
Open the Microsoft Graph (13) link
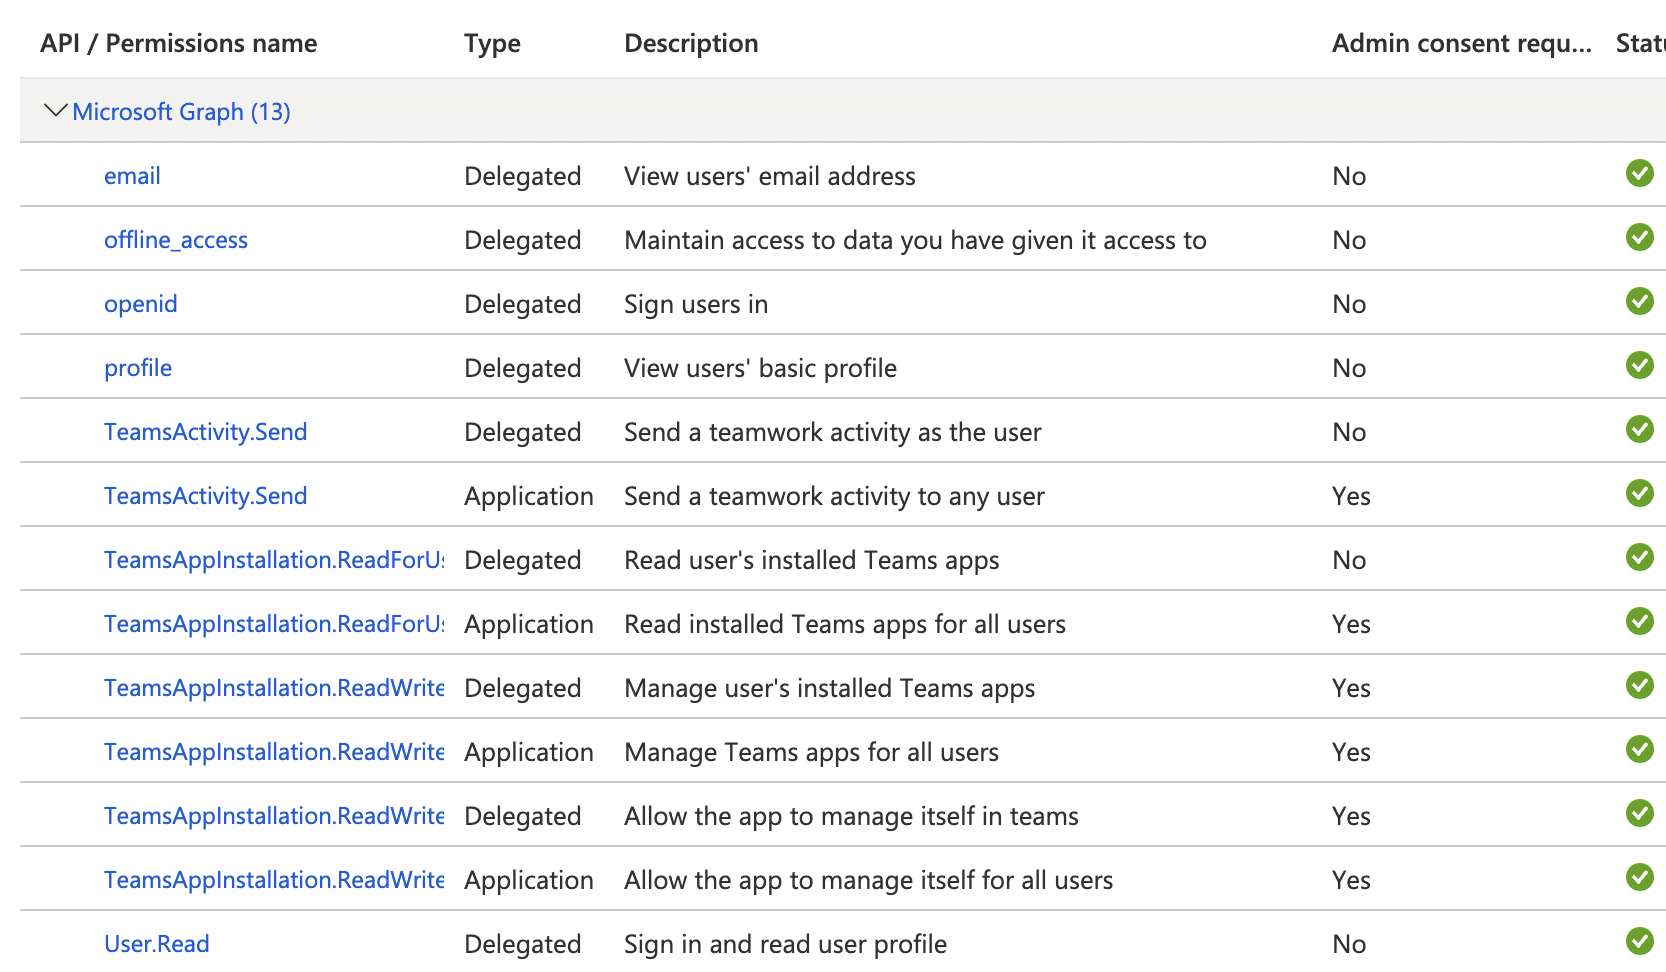(x=181, y=112)
